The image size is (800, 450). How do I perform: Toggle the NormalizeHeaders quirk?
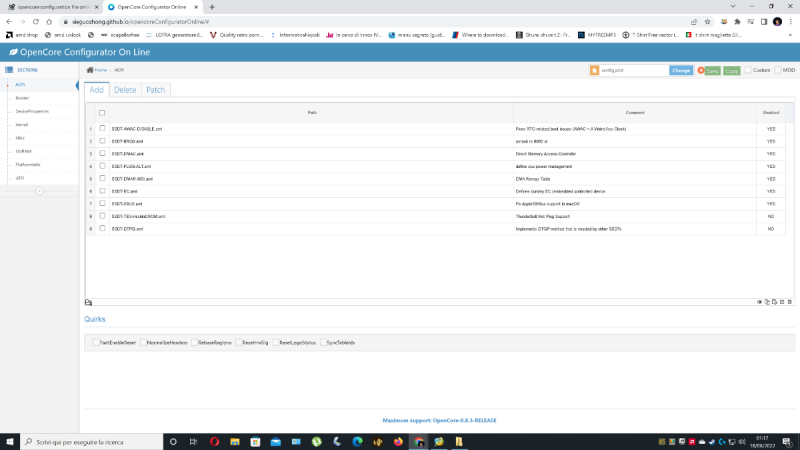143,342
